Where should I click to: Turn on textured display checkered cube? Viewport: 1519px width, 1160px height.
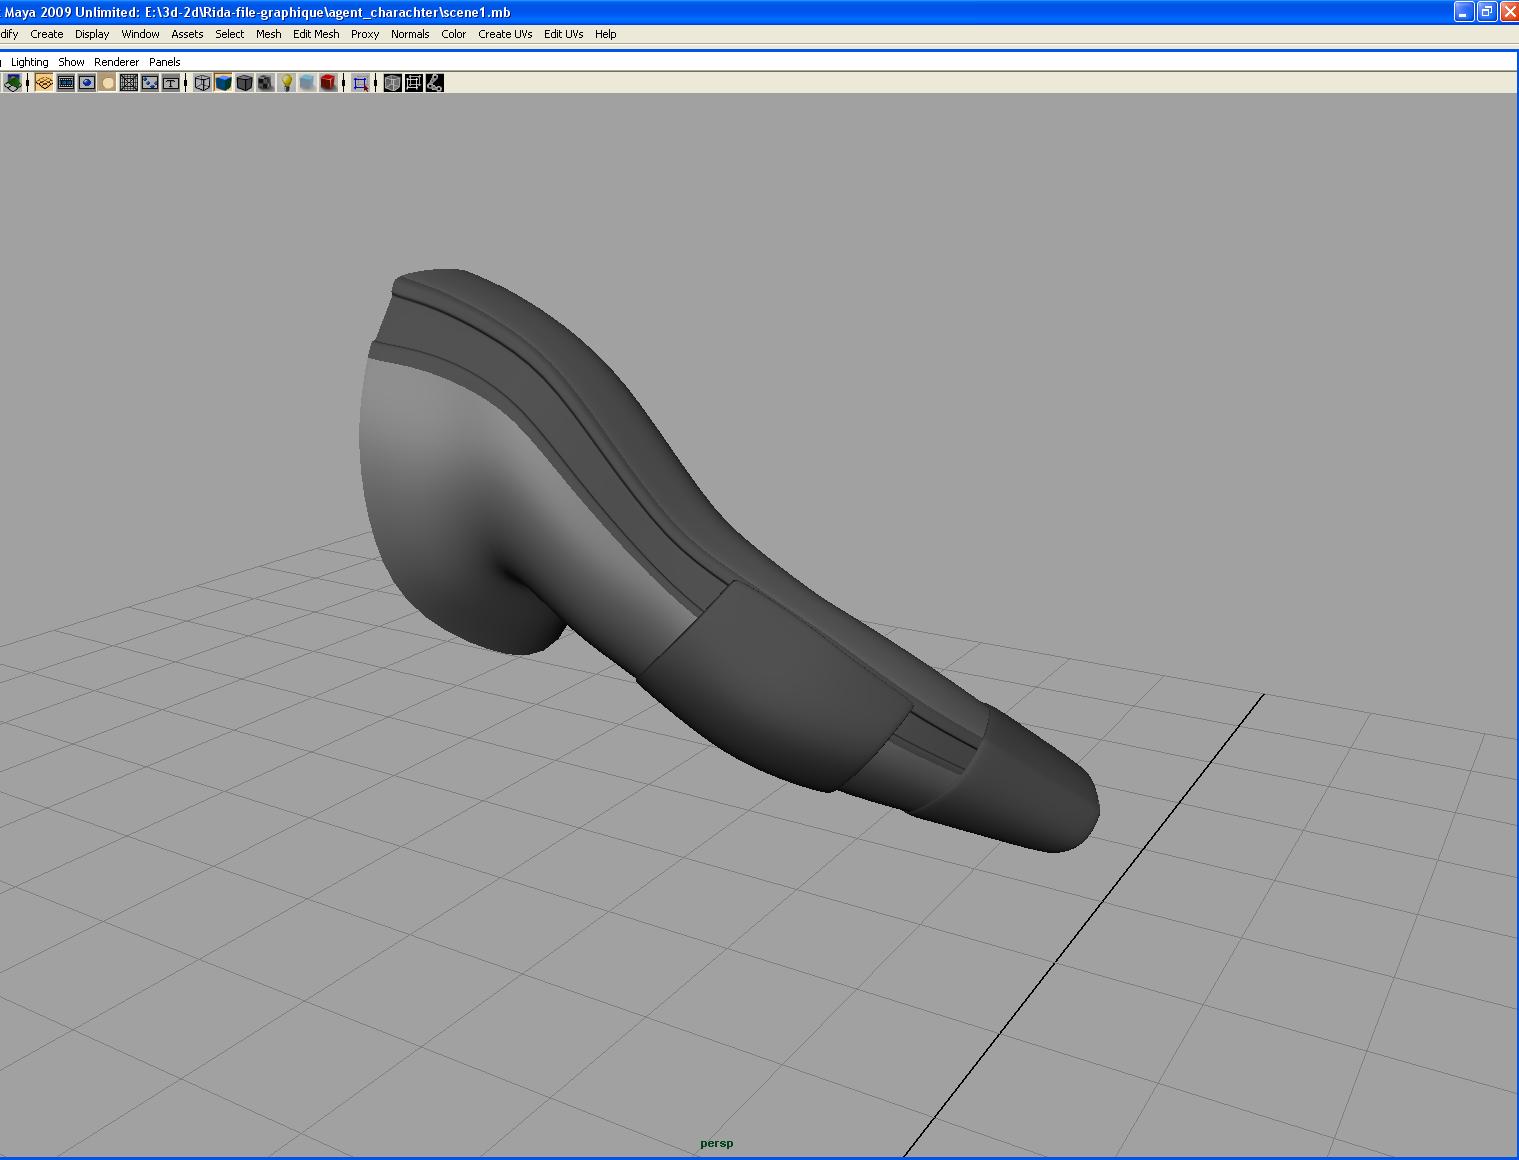[265, 83]
